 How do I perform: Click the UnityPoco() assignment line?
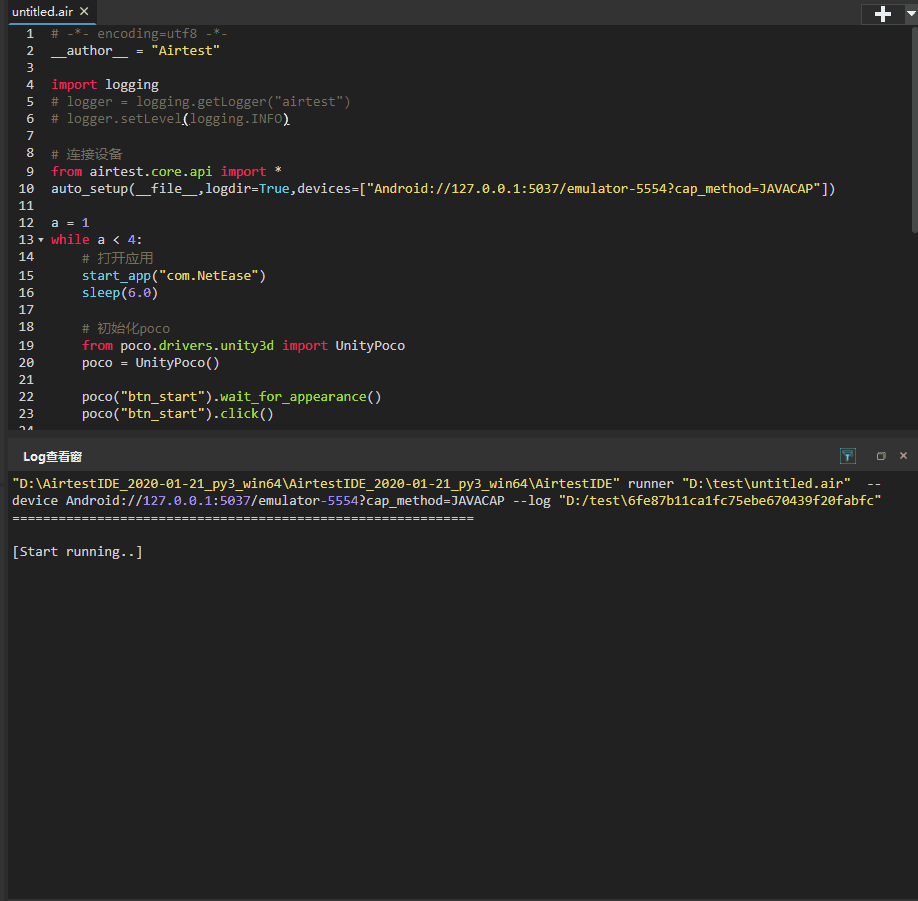[150, 363]
